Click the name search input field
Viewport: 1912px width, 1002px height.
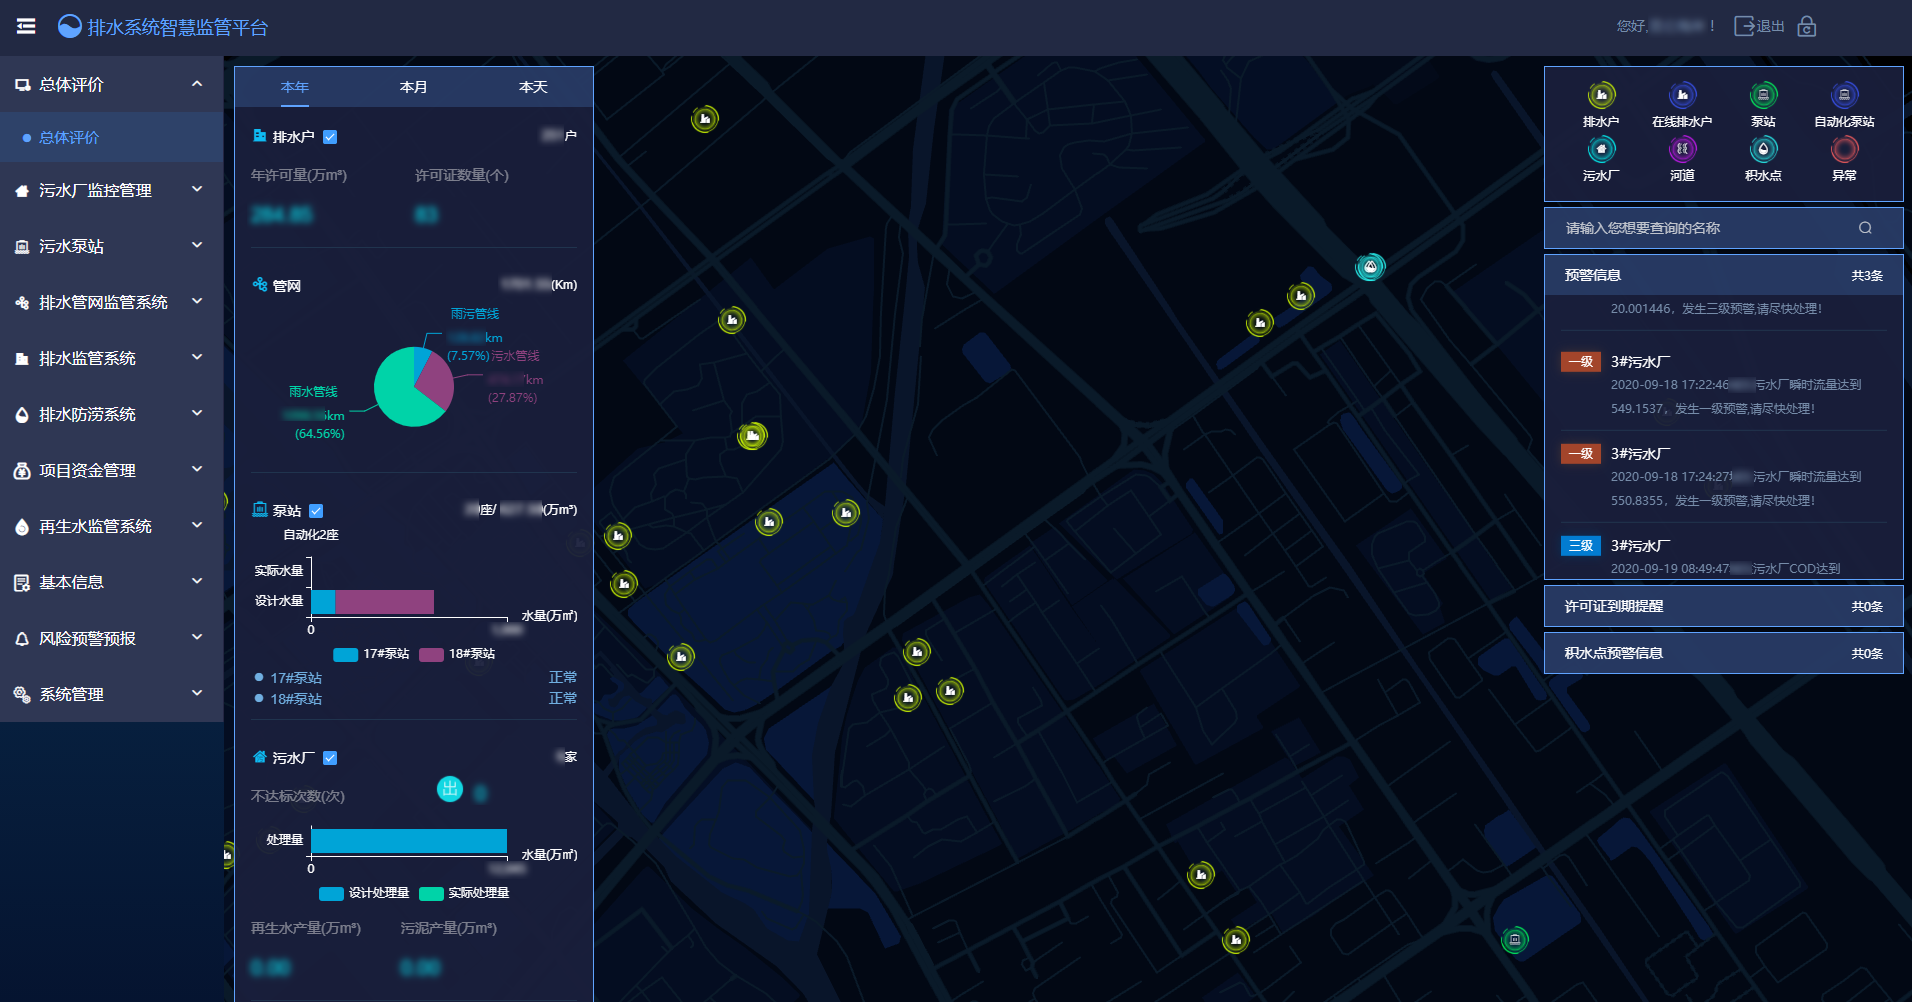point(1705,228)
